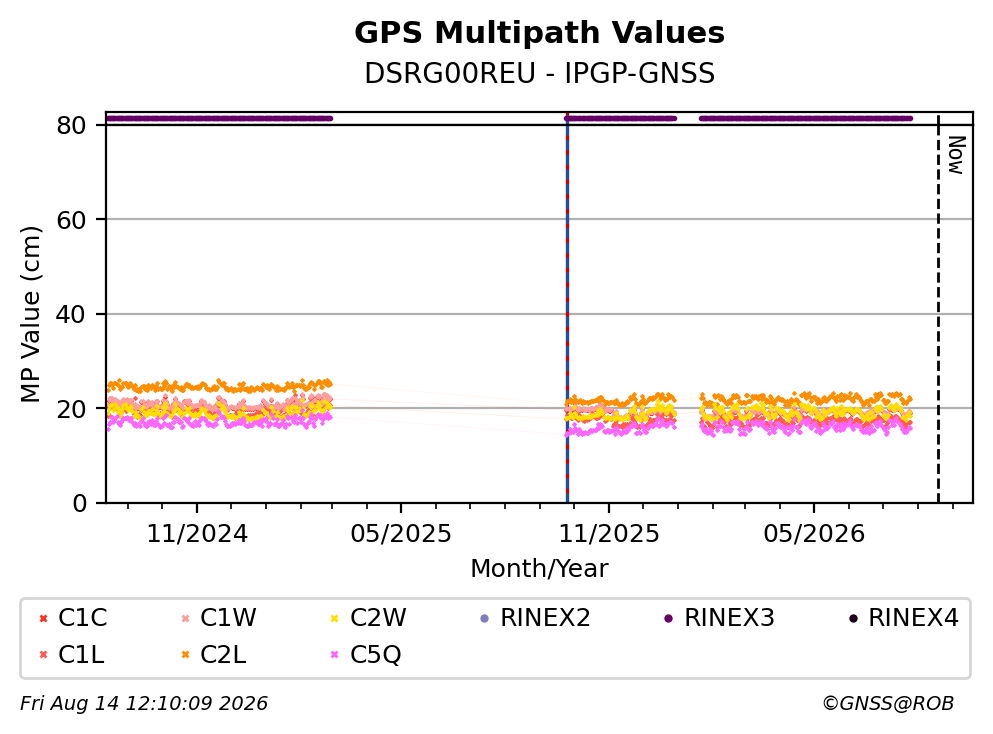Click the chart title GPS Multipath Values
The height and width of the screenshot is (734, 993).
pyautogui.click(x=539, y=33)
